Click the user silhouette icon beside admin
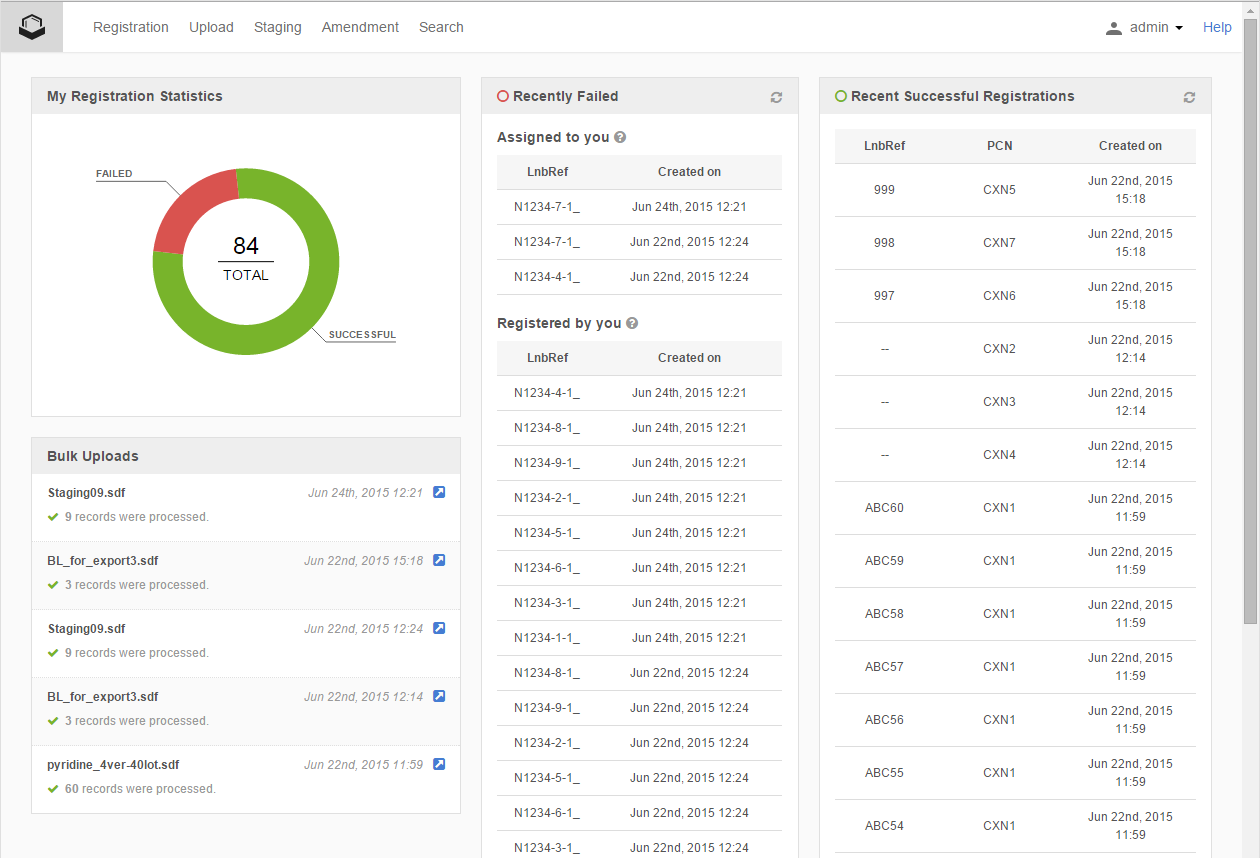The image size is (1260, 858). (x=1114, y=27)
